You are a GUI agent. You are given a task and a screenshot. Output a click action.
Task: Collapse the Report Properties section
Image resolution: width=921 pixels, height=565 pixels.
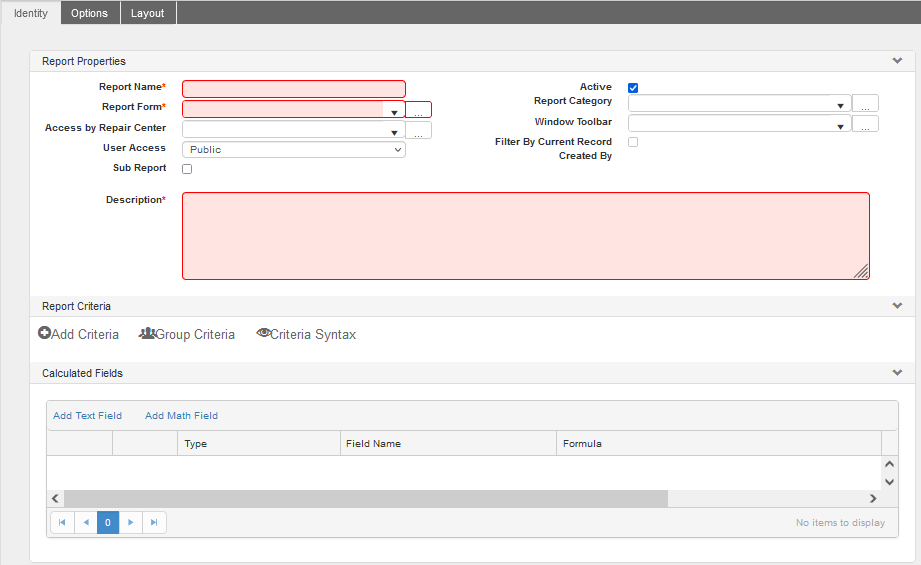(x=897, y=61)
